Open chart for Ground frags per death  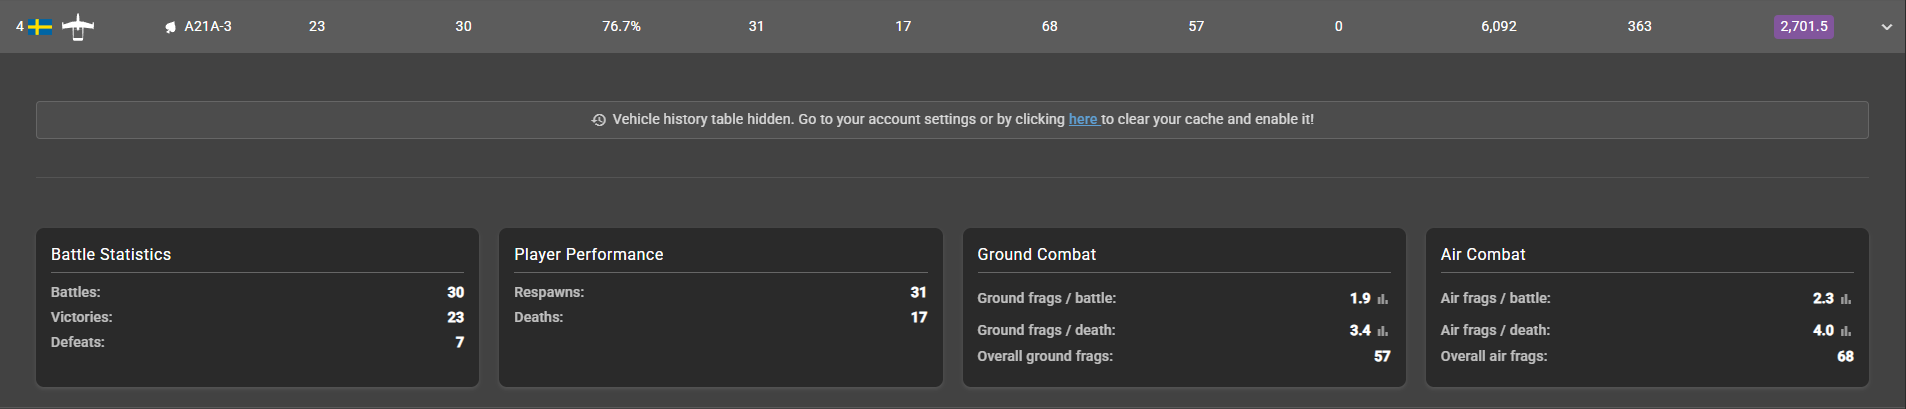pyautogui.click(x=1383, y=331)
